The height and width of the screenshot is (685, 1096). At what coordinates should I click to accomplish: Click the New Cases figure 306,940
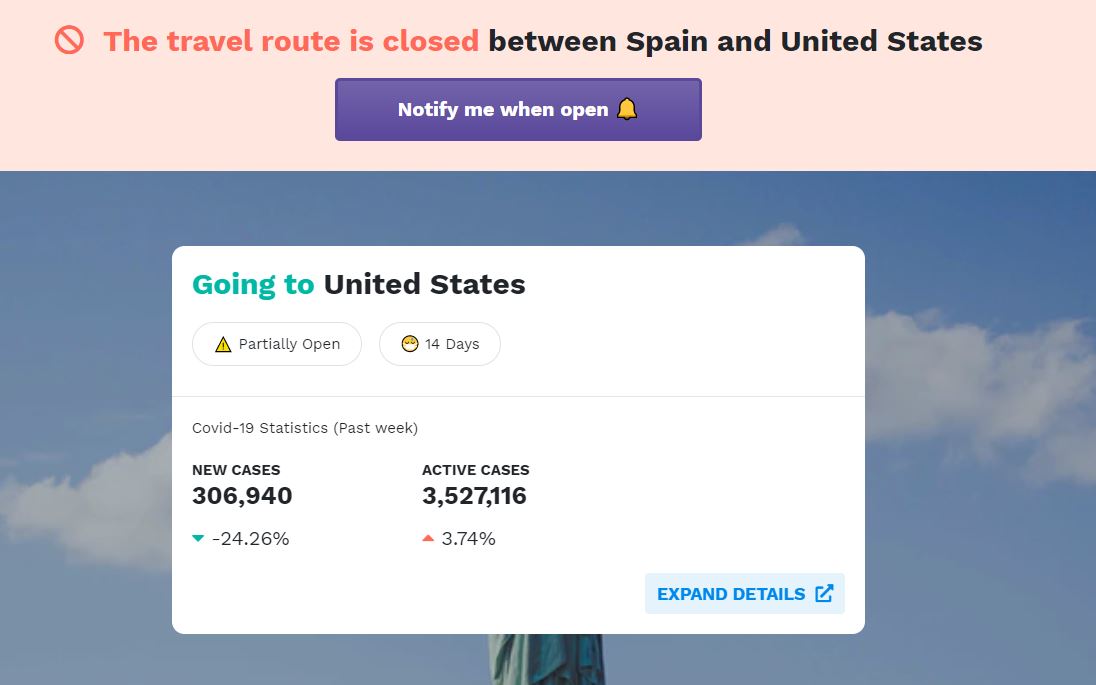[242, 496]
